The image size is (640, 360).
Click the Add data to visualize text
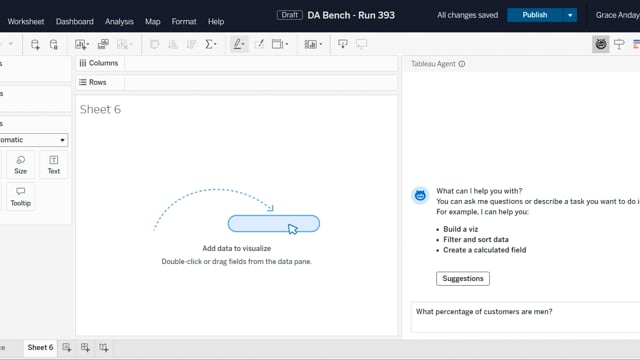[237, 248]
